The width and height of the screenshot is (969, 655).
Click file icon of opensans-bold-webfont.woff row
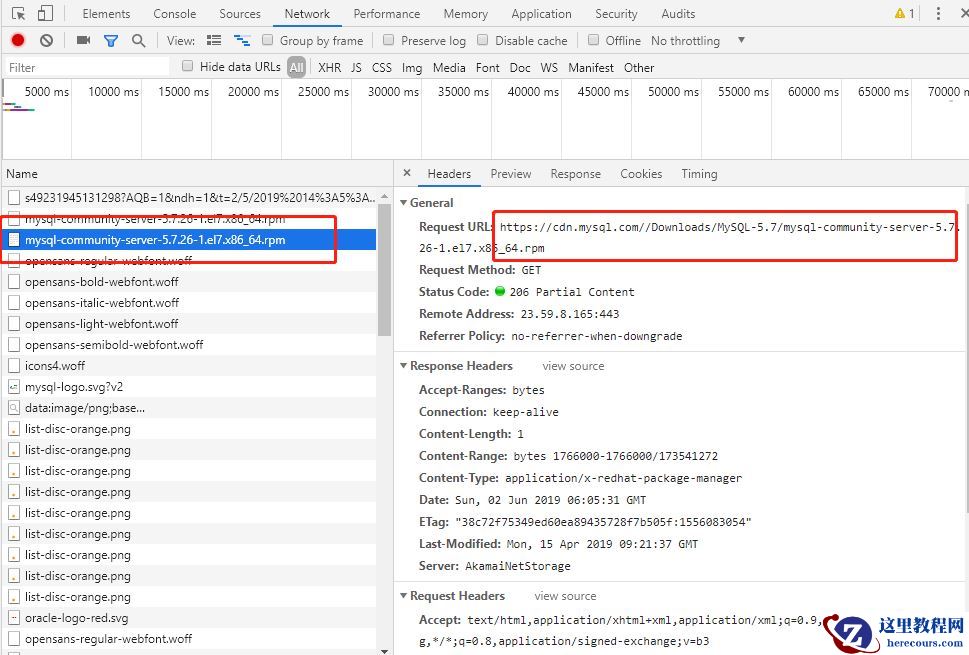[14, 282]
